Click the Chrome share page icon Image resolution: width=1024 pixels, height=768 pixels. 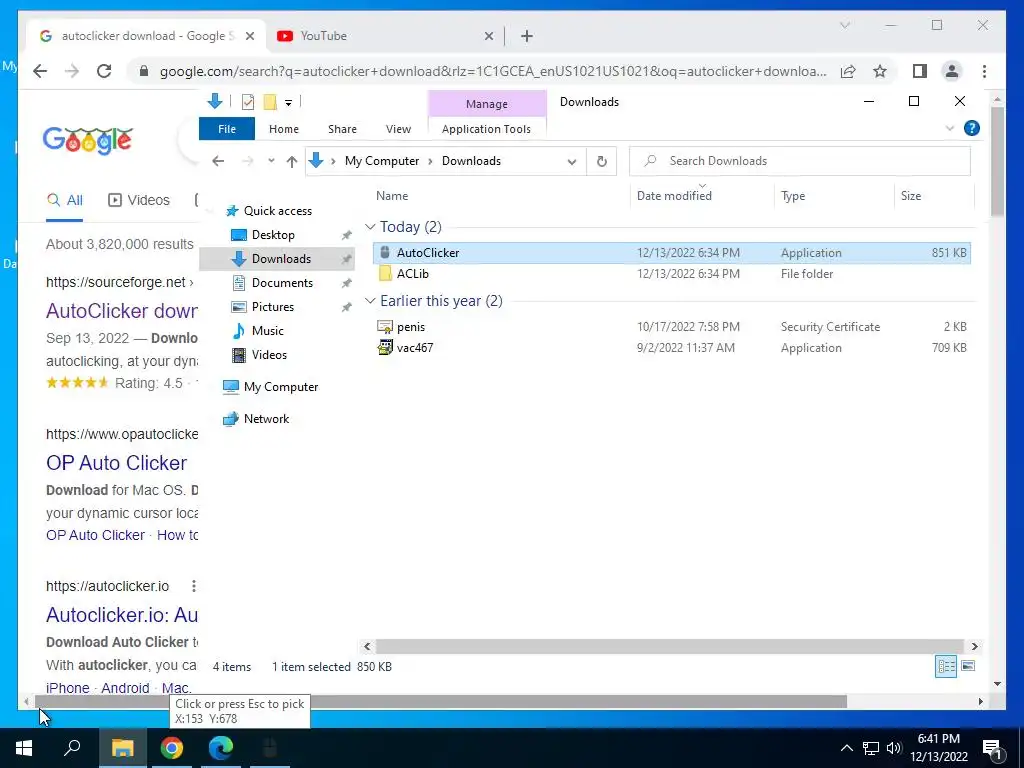point(848,71)
